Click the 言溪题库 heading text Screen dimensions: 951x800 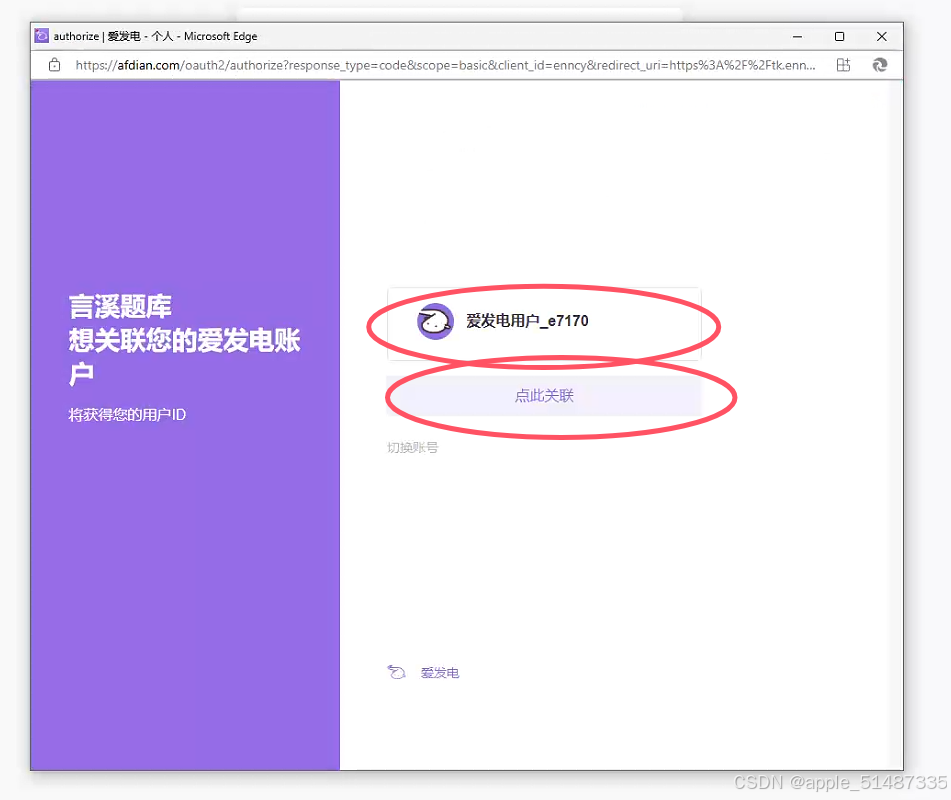pos(120,306)
